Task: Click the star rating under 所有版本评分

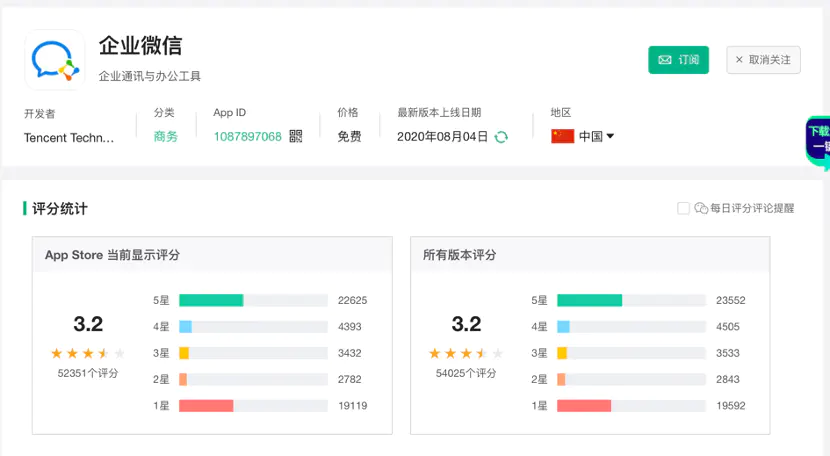Action: point(466,353)
